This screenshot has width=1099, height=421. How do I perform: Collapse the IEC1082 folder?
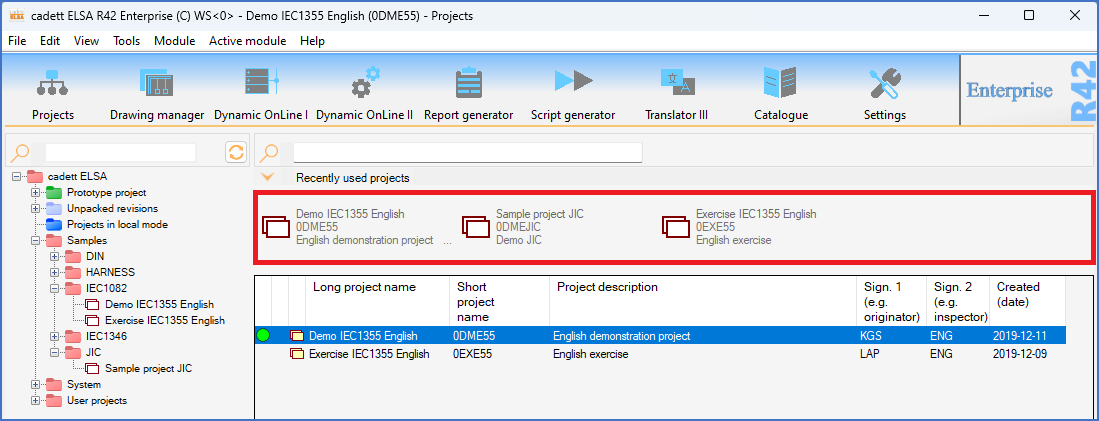54,288
